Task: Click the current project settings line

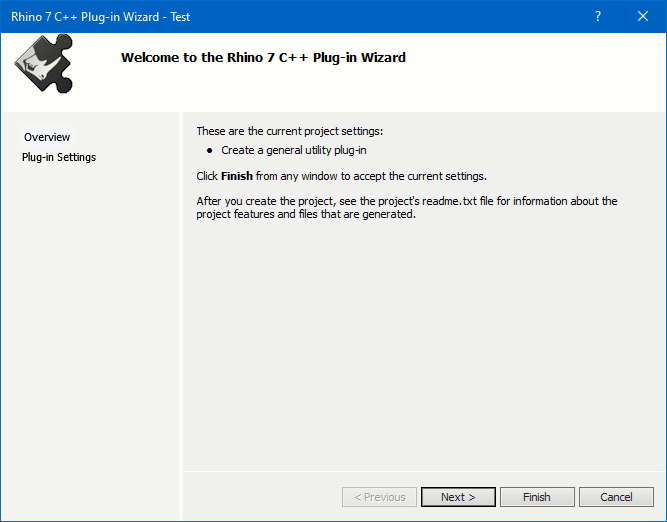Action: click(289, 131)
